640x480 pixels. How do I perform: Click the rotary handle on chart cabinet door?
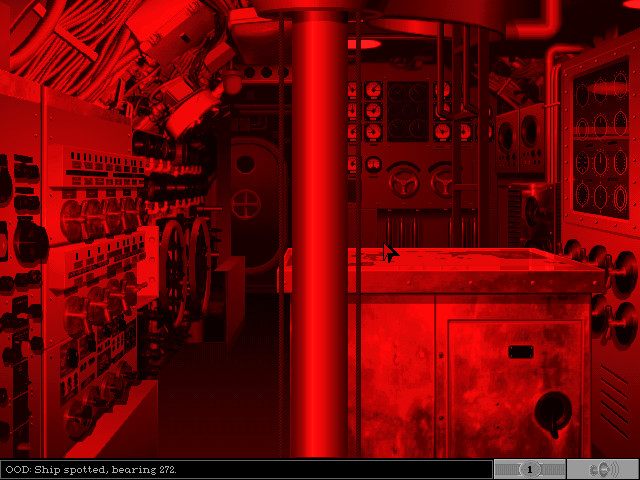point(553,414)
